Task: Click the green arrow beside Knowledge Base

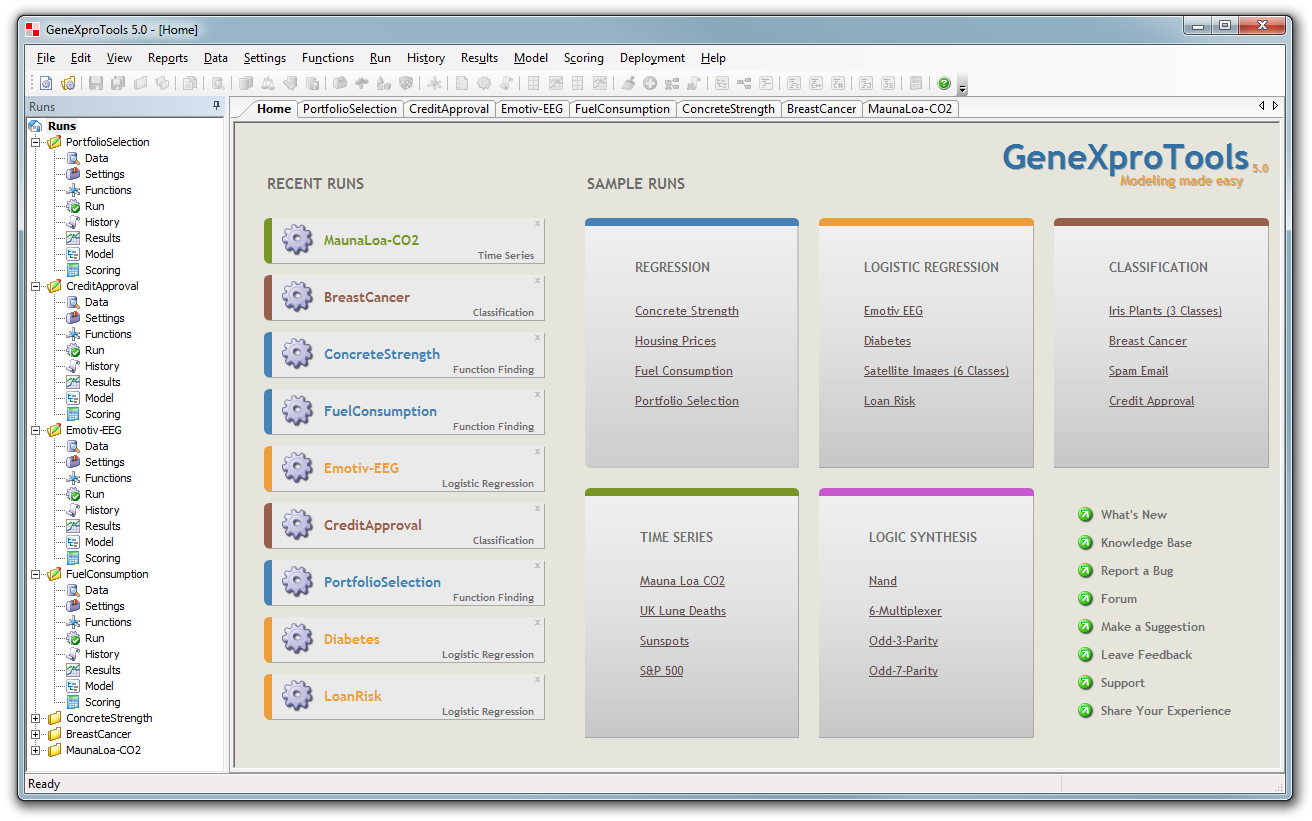Action: pyautogui.click(x=1085, y=543)
